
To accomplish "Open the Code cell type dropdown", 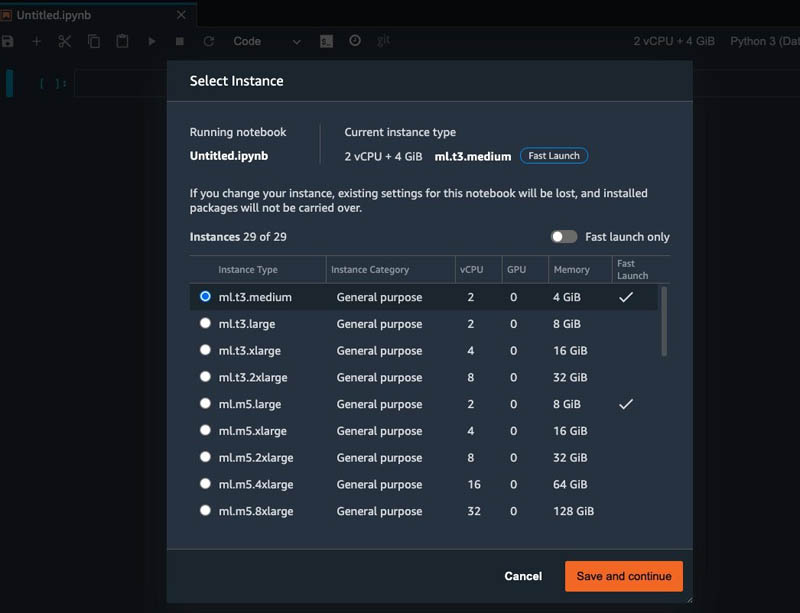I will tap(266, 41).
